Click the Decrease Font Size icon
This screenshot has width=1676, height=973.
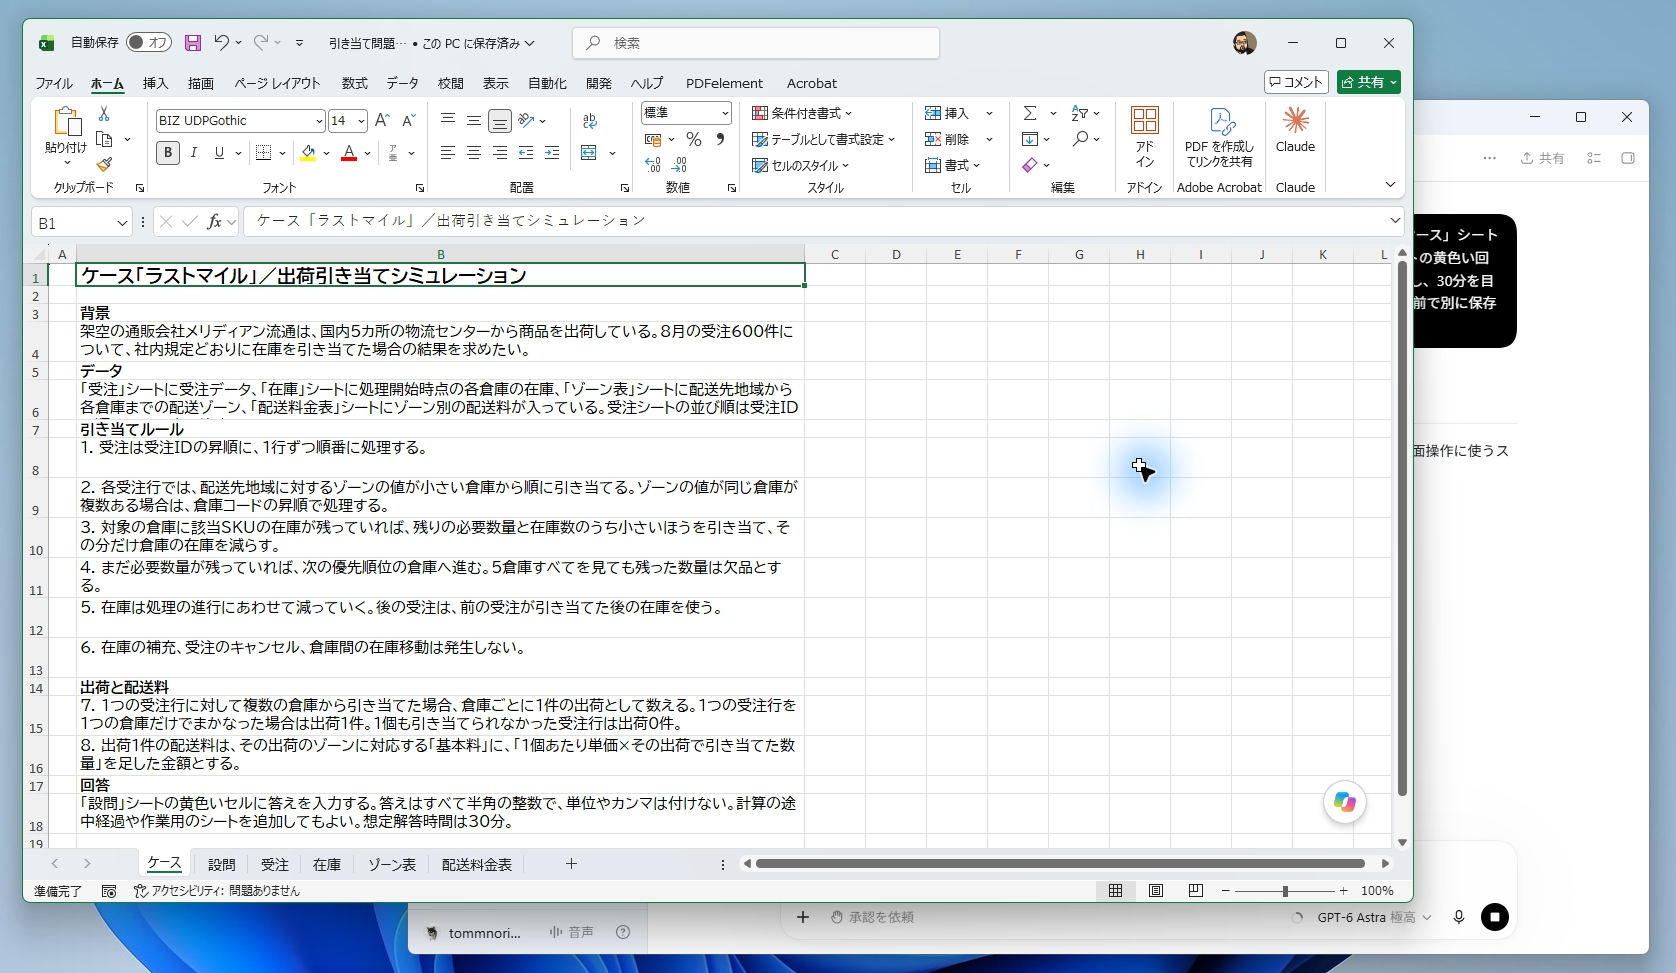(x=408, y=121)
